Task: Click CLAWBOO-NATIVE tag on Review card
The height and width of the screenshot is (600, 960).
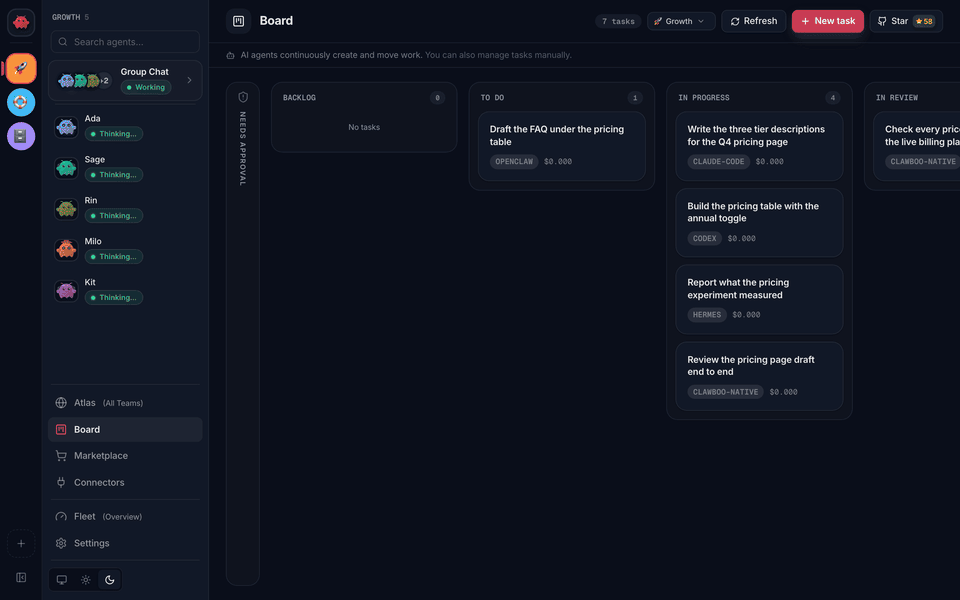Action: pyautogui.click(x=726, y=392)
